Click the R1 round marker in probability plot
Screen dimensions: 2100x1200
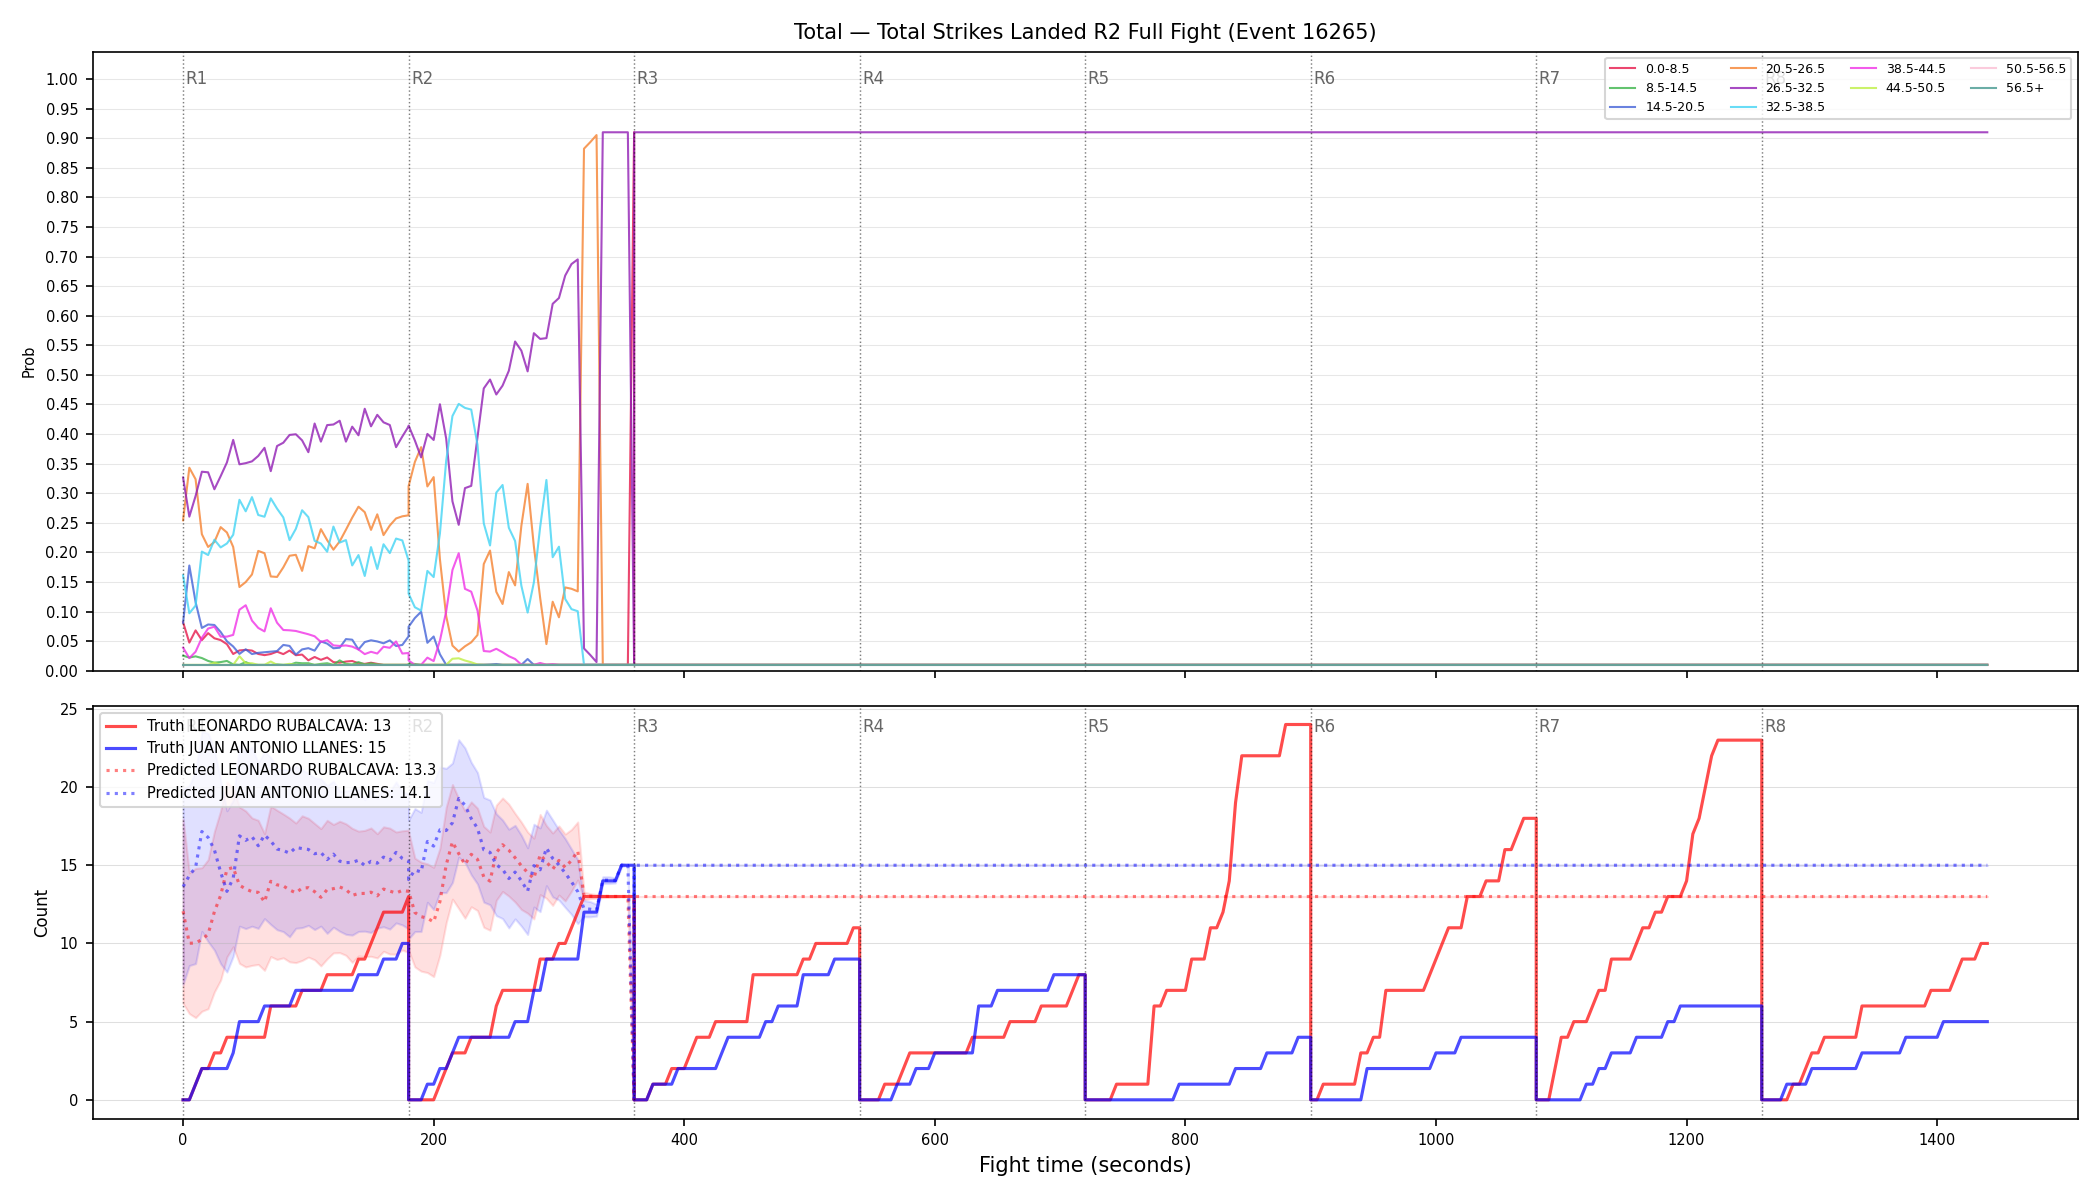pos(196,78)
